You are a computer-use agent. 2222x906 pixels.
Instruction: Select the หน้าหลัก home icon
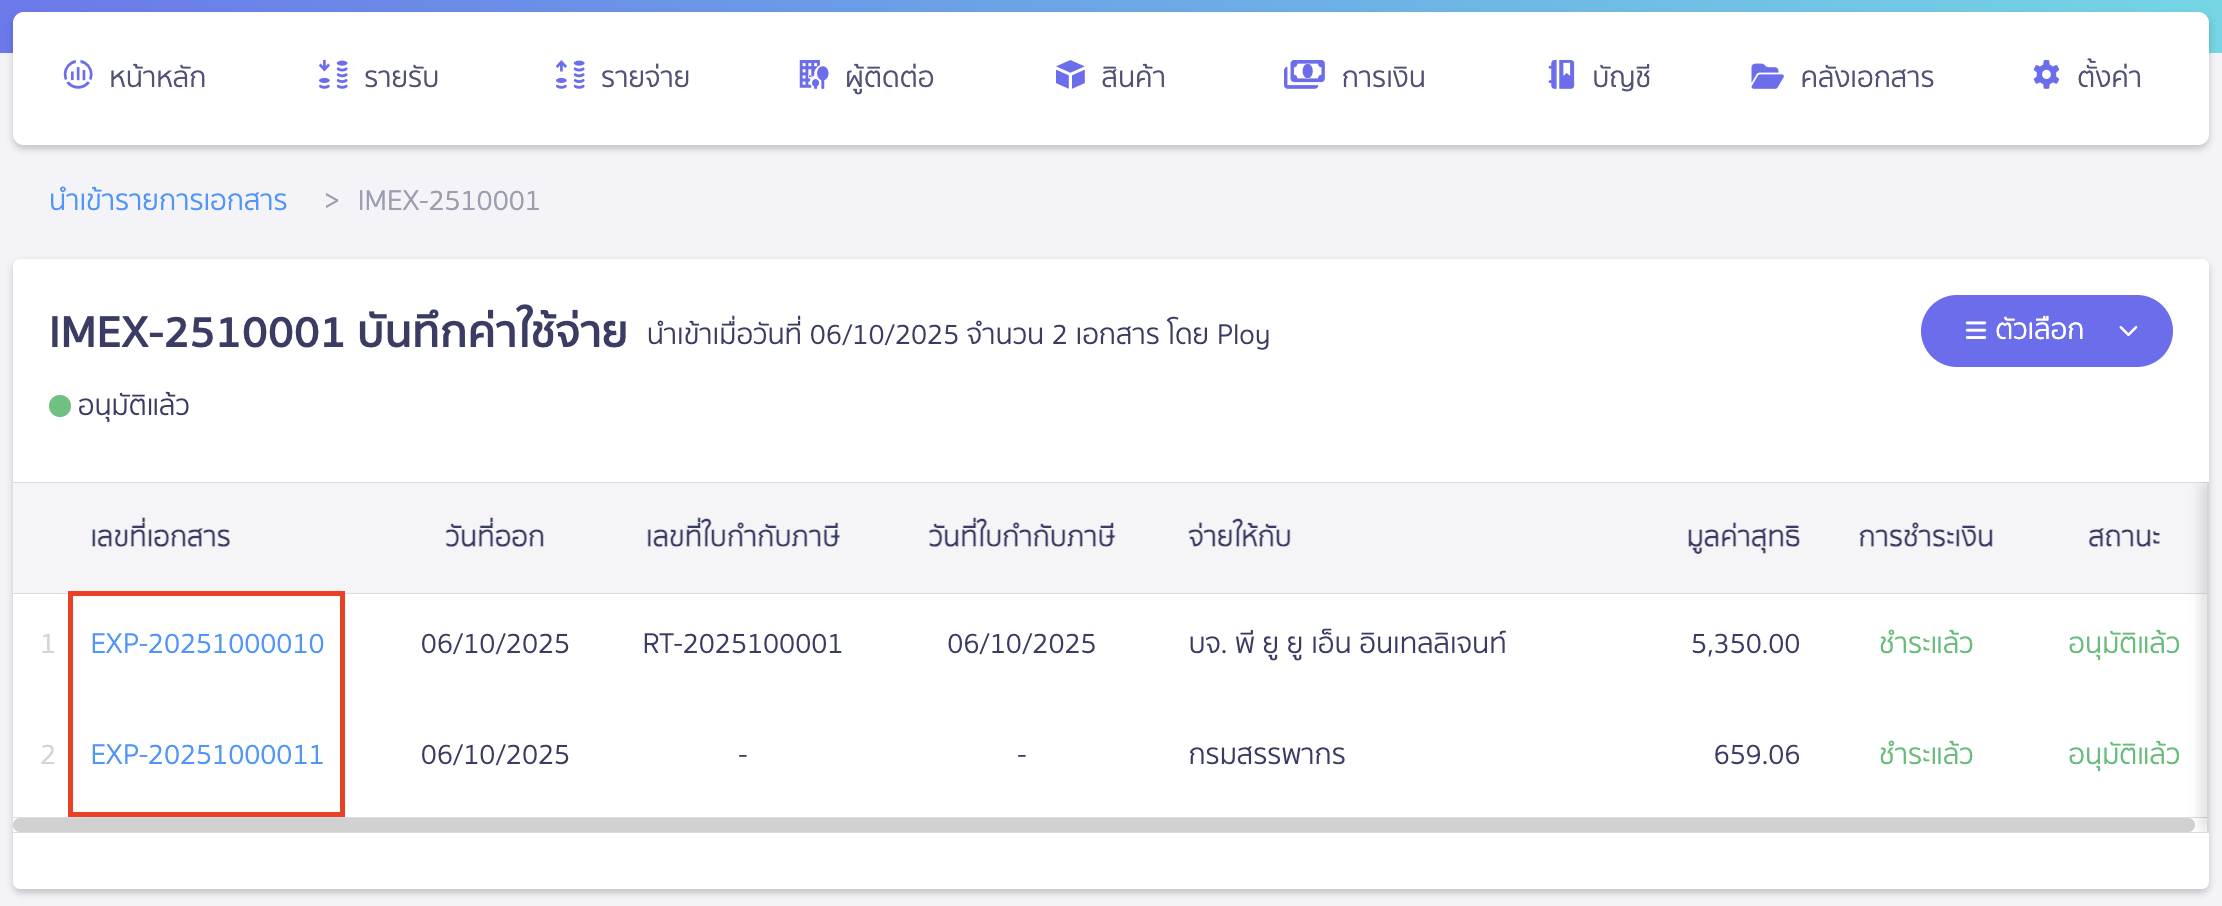tap(78, 75)
